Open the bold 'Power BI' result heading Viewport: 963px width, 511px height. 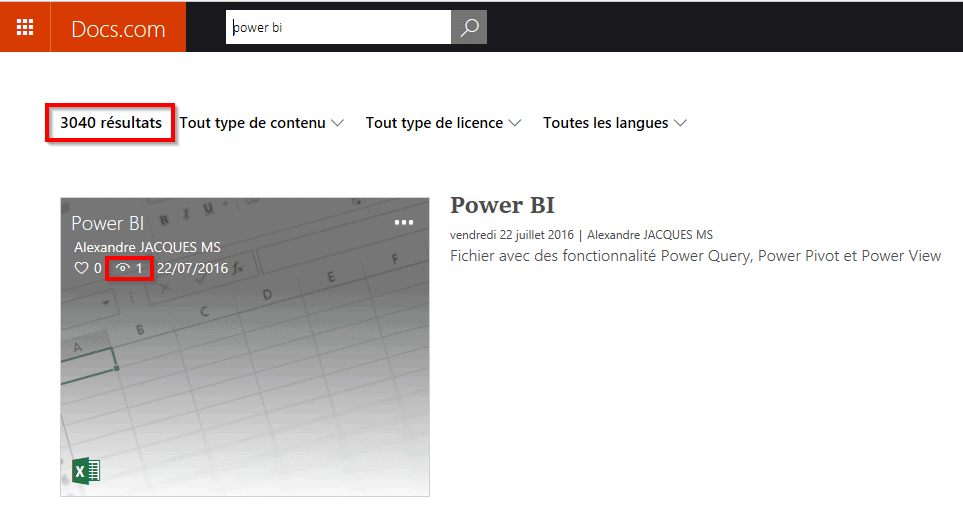point(502,205)
